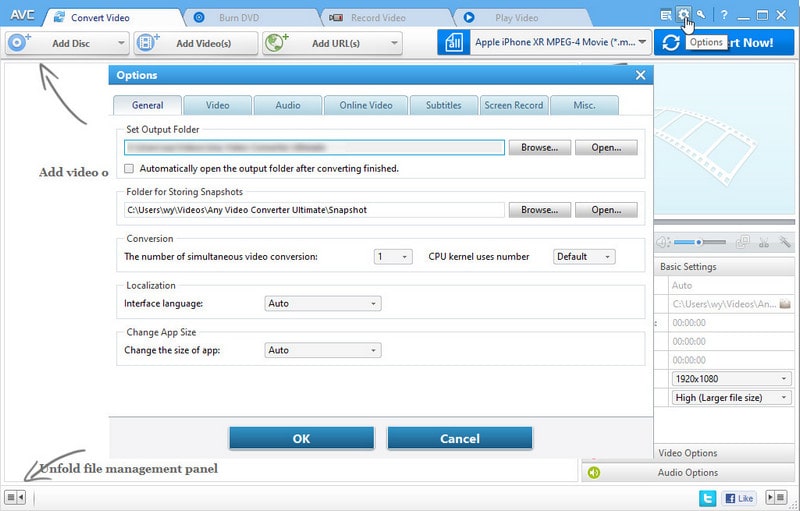
Task: Switch to the General options tab
Action: [x=147, y=106]
